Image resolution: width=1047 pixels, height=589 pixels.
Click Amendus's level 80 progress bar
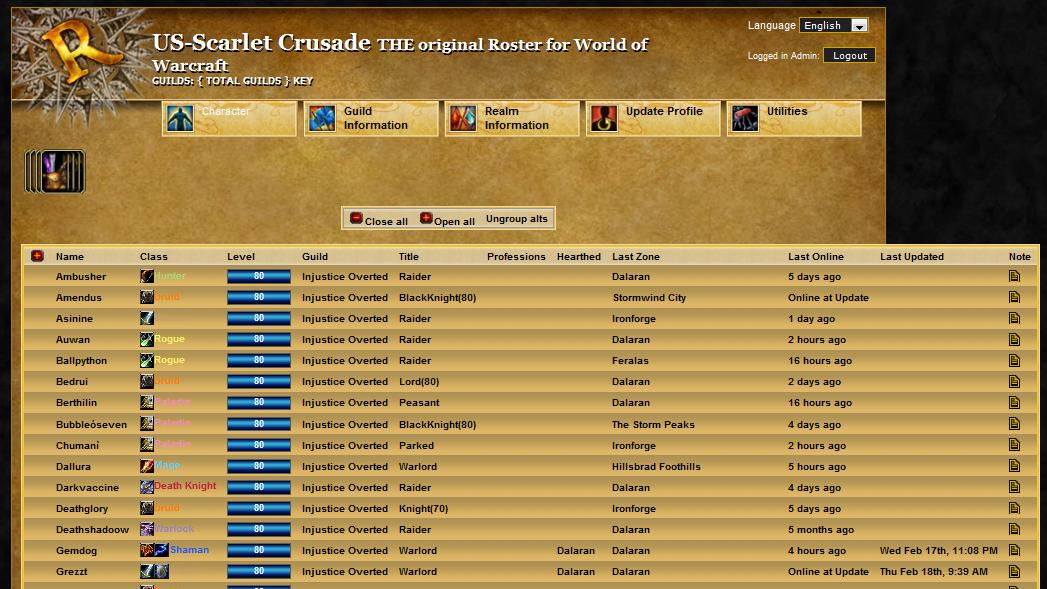[259, 298]
